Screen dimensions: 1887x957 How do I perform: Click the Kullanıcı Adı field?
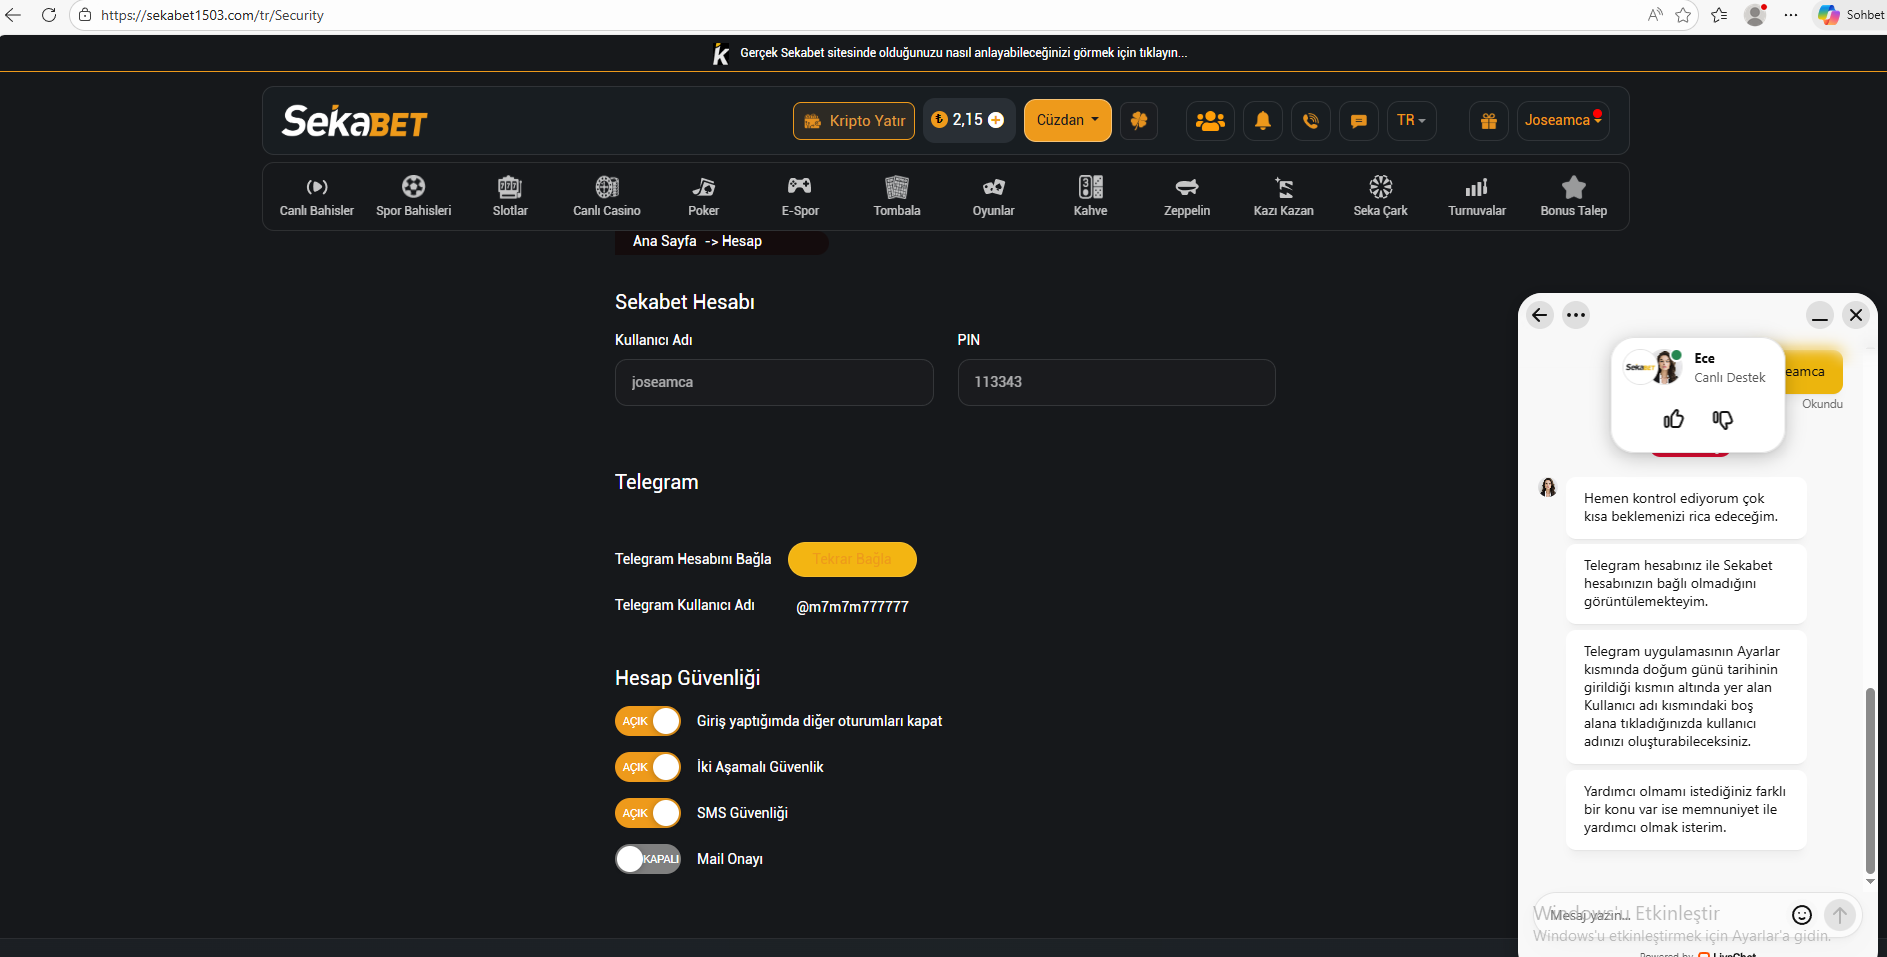pos(774,382)
